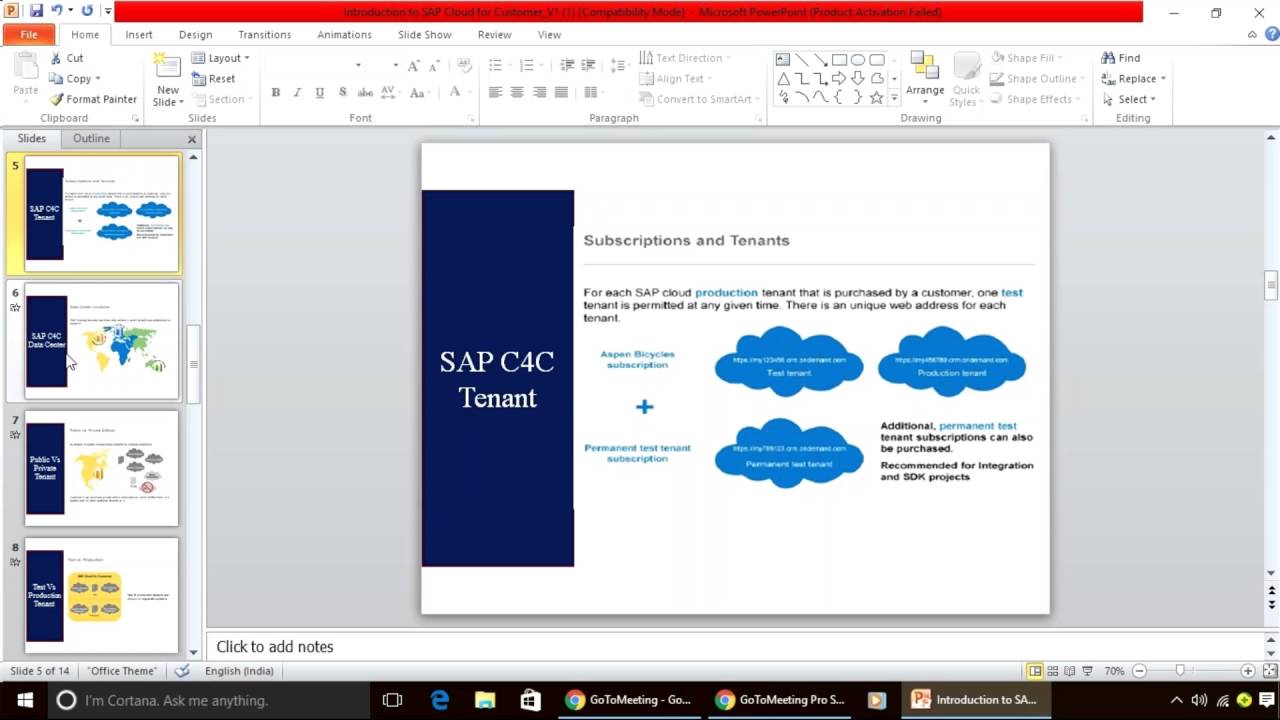Click the text box shape in gallery

783,59
